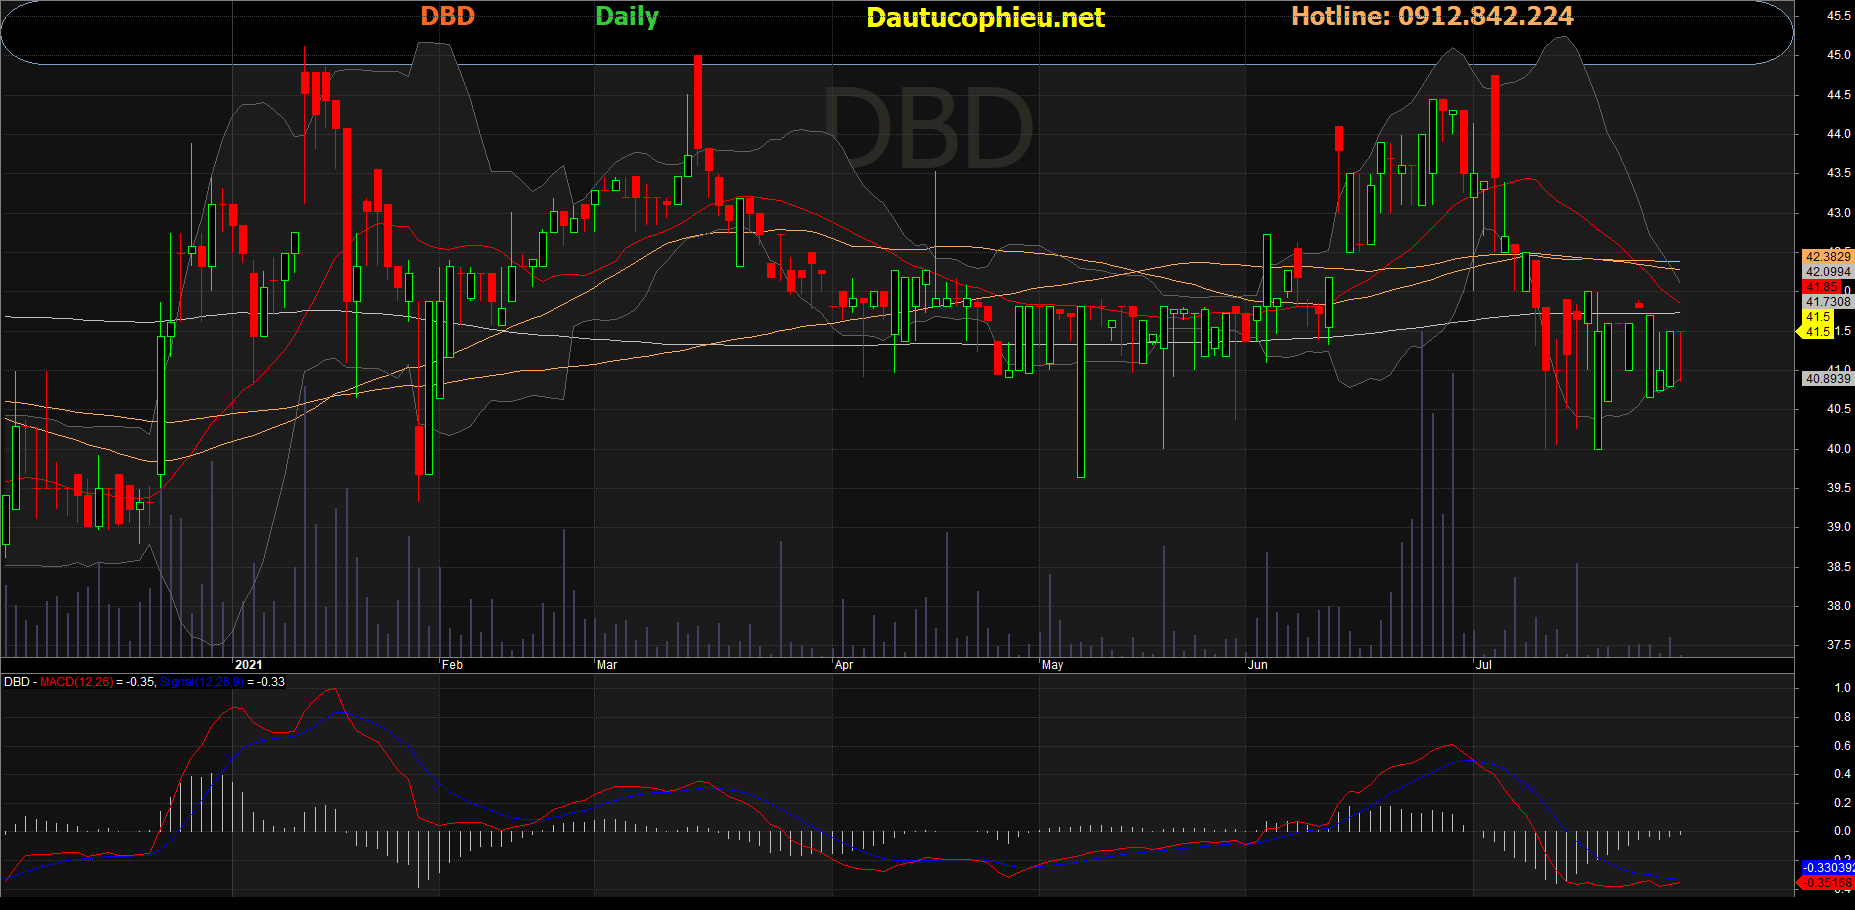The height and width of the screenshot is (910, 1855).
Task: Click the red -0.35168 MACD value tag
Action: point(1828,883)
